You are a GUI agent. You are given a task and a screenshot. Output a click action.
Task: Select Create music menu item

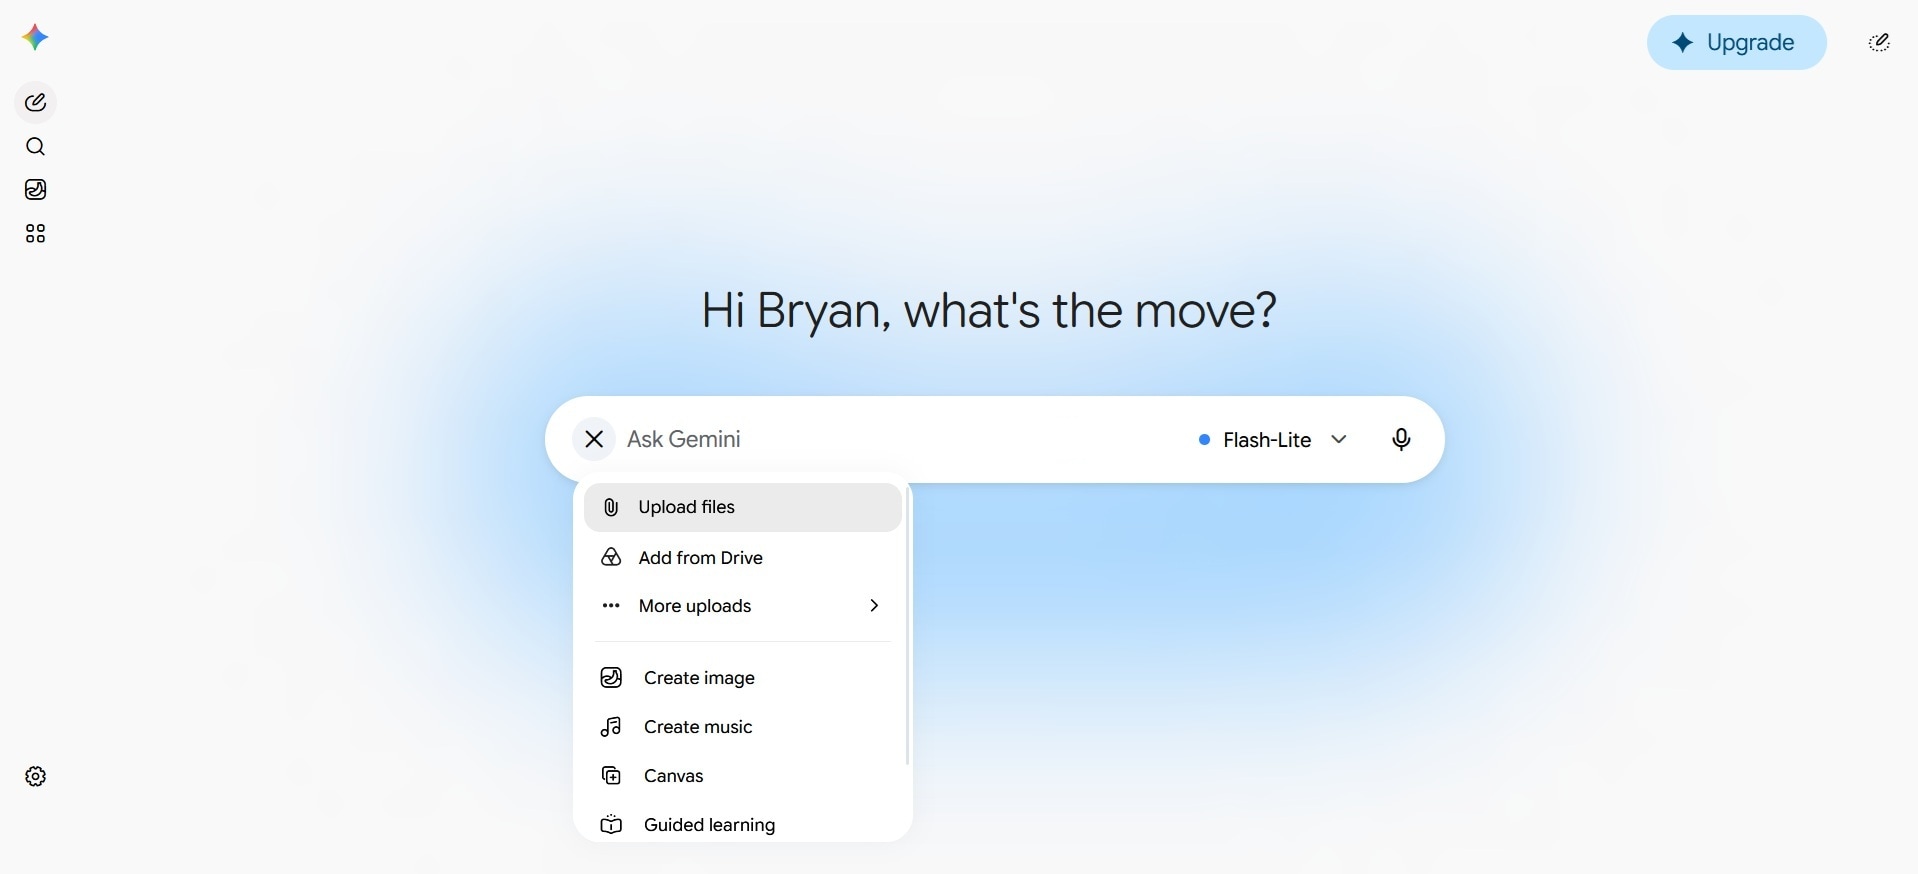[743, 727]
